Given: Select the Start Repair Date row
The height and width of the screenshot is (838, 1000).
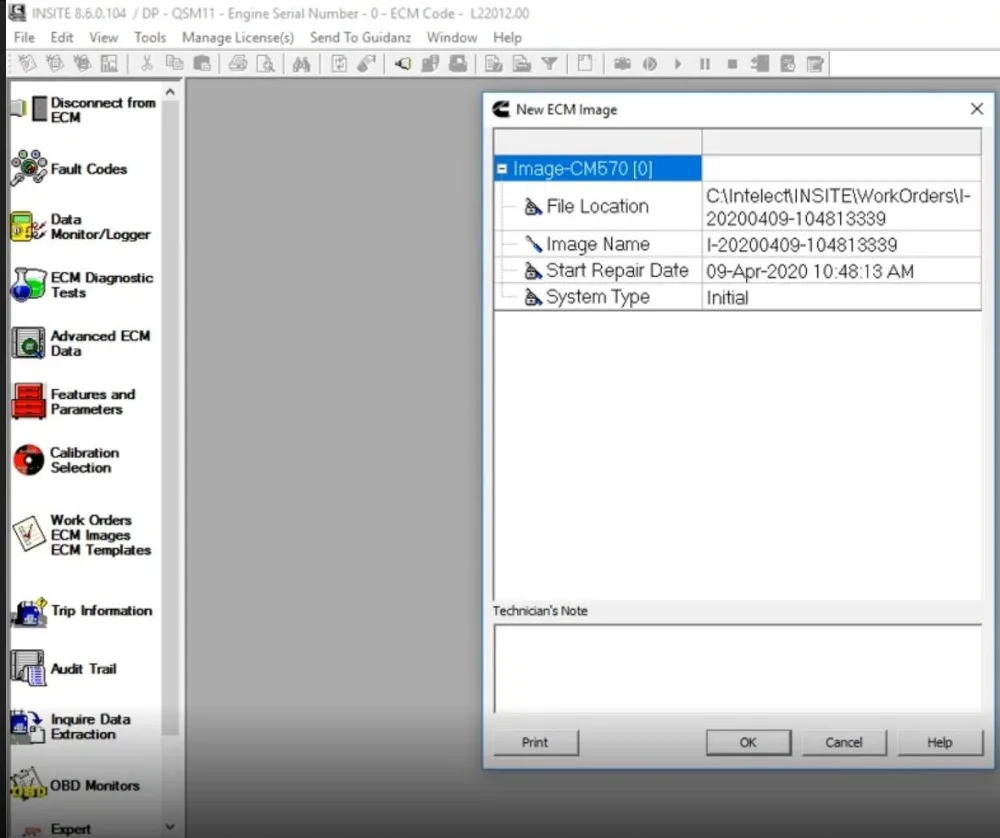Looking at the screenshot, I should [x=737, y=271].
